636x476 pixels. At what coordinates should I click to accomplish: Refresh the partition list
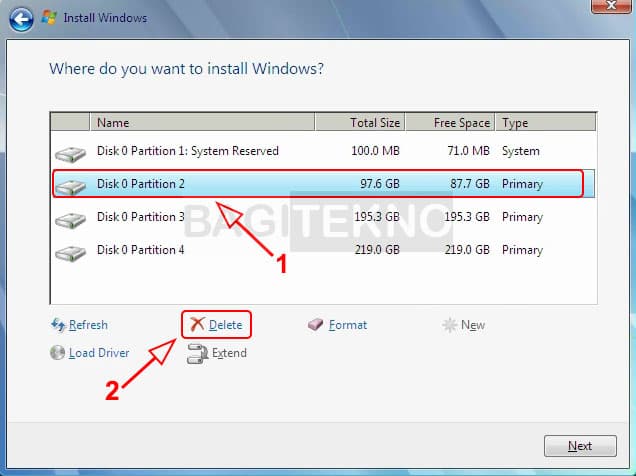click(88, 325)
